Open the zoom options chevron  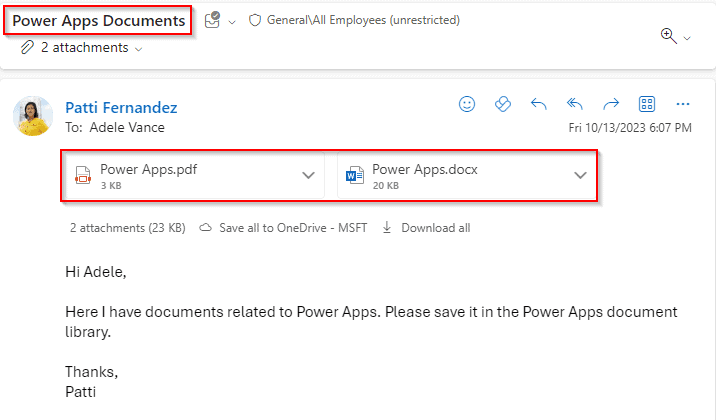pyautogui.click(x=687, y=38)
